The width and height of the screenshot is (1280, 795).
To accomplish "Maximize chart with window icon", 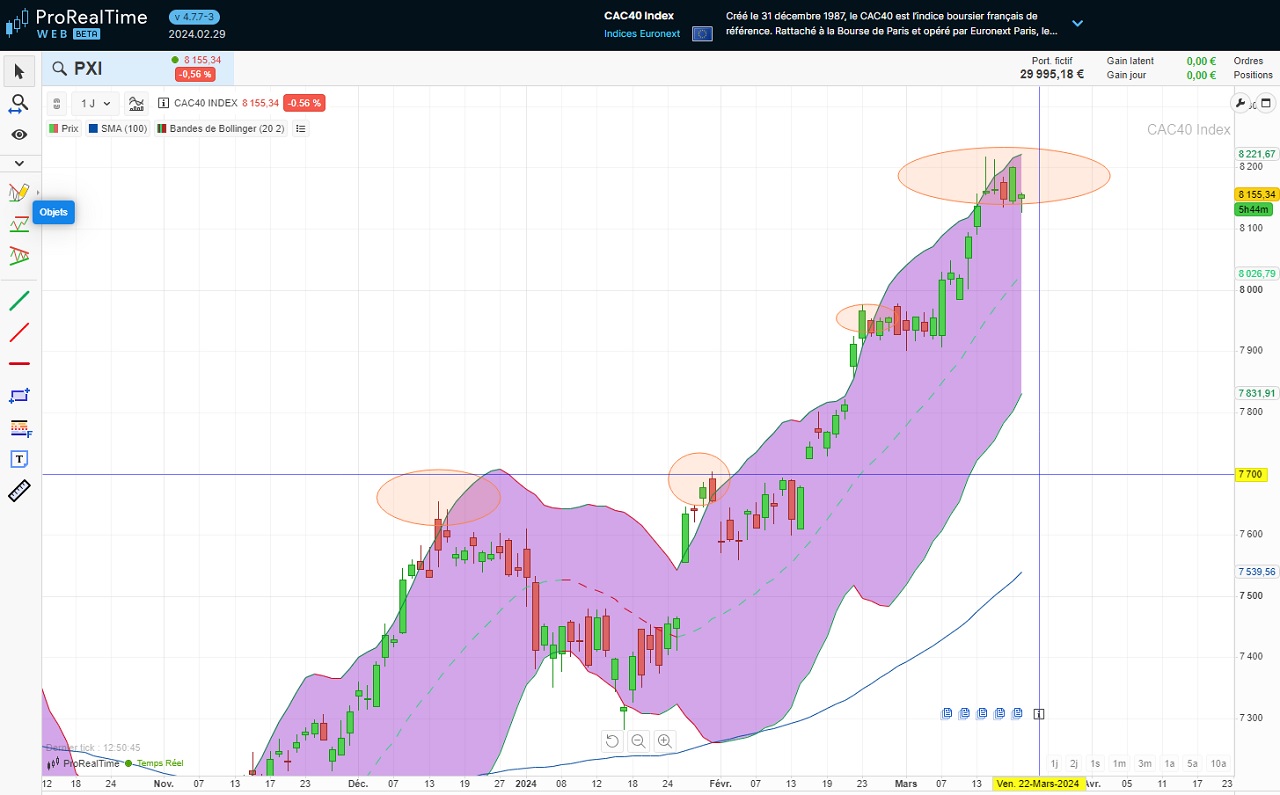I will (1264, 103).
